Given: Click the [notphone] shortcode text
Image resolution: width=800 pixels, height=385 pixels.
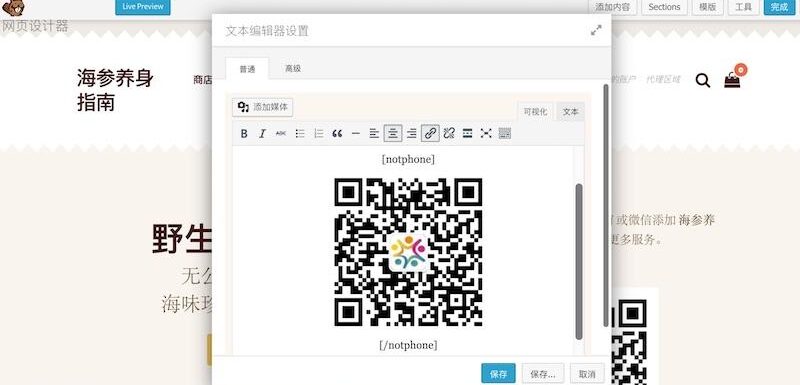Looking at the screenshot, I should [408, 160].
